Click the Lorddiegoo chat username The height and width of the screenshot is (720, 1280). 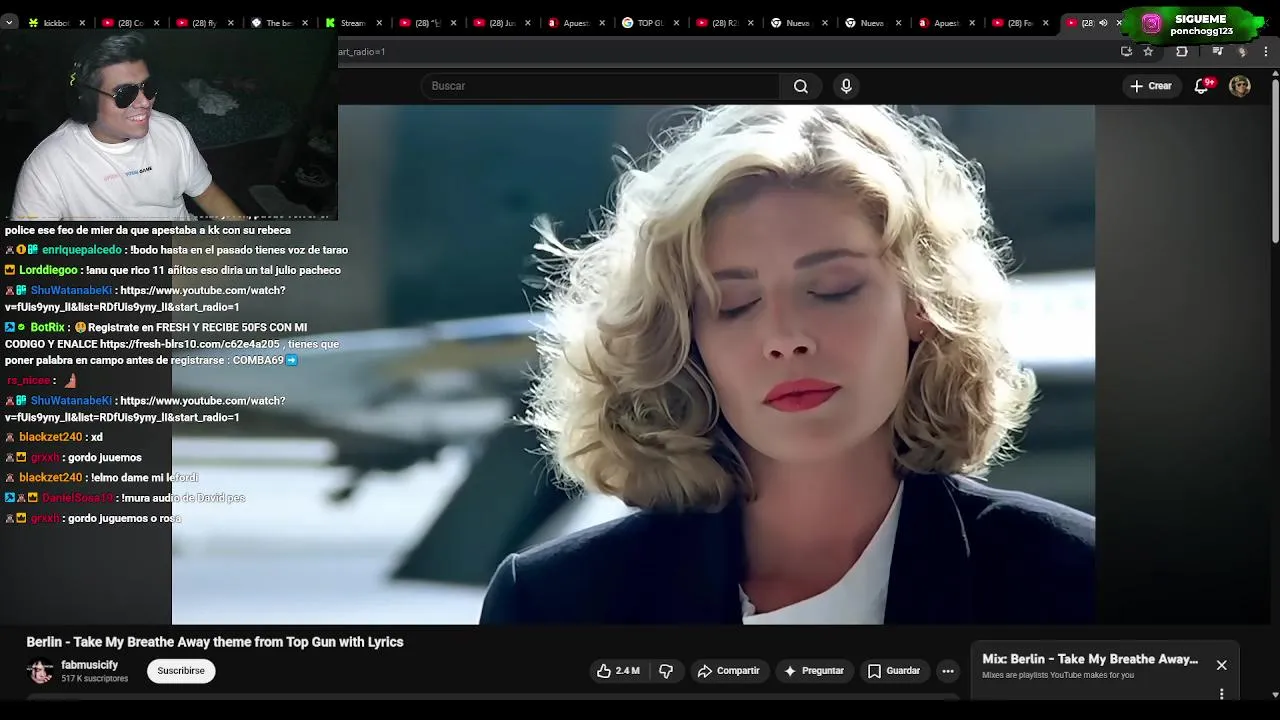click(48, 270)
